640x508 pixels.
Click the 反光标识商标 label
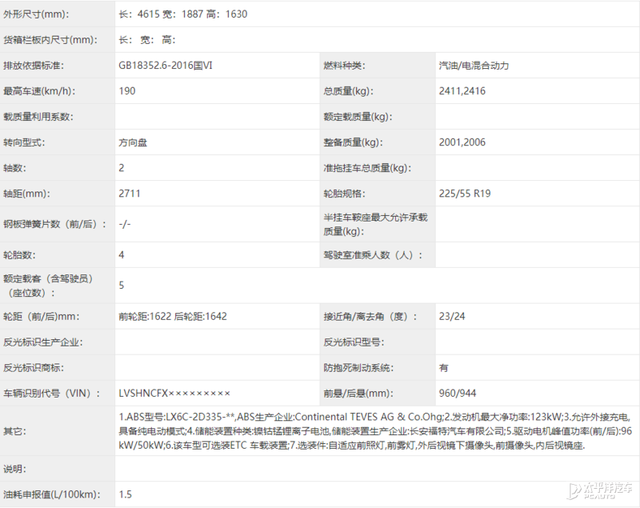(x=33, y=368)
